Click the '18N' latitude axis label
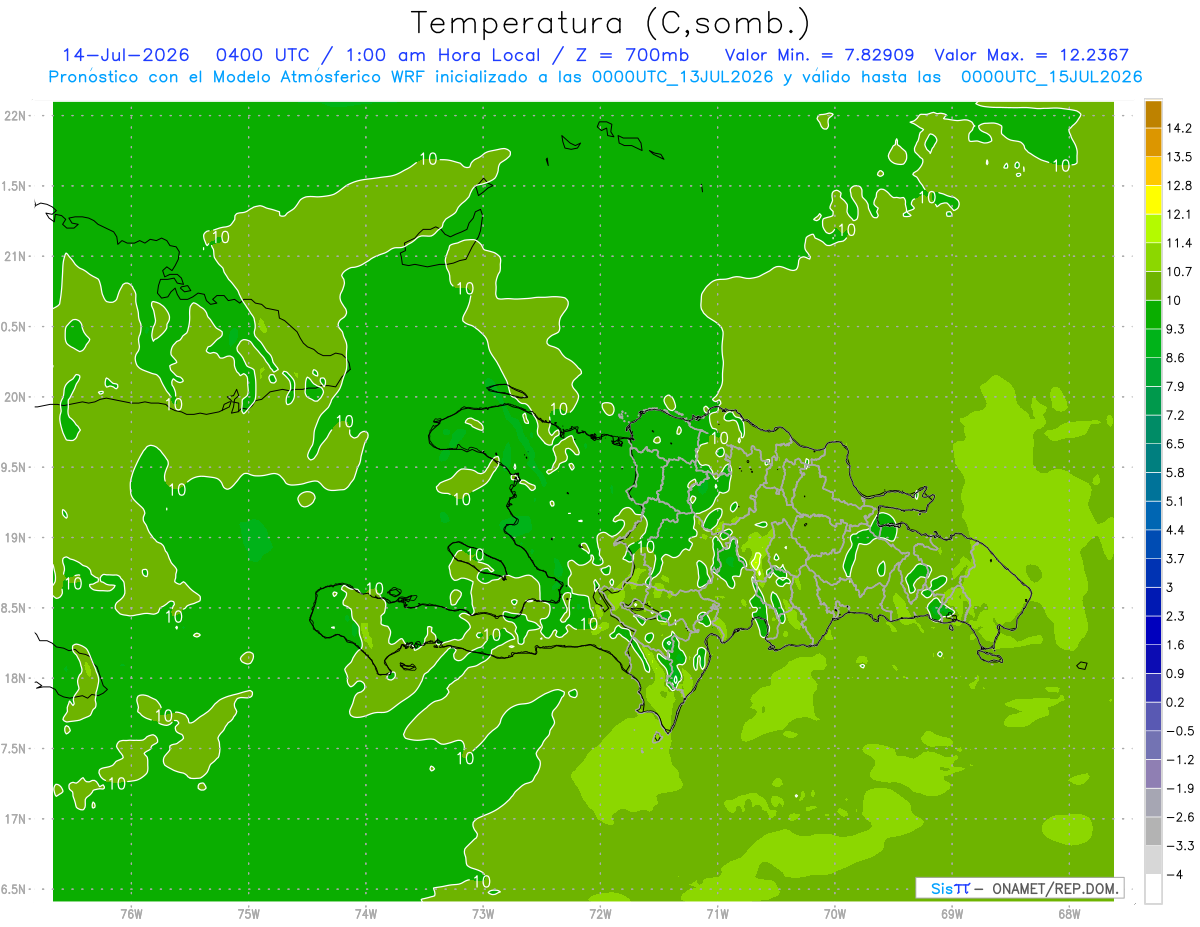 [x=15, y=678]
